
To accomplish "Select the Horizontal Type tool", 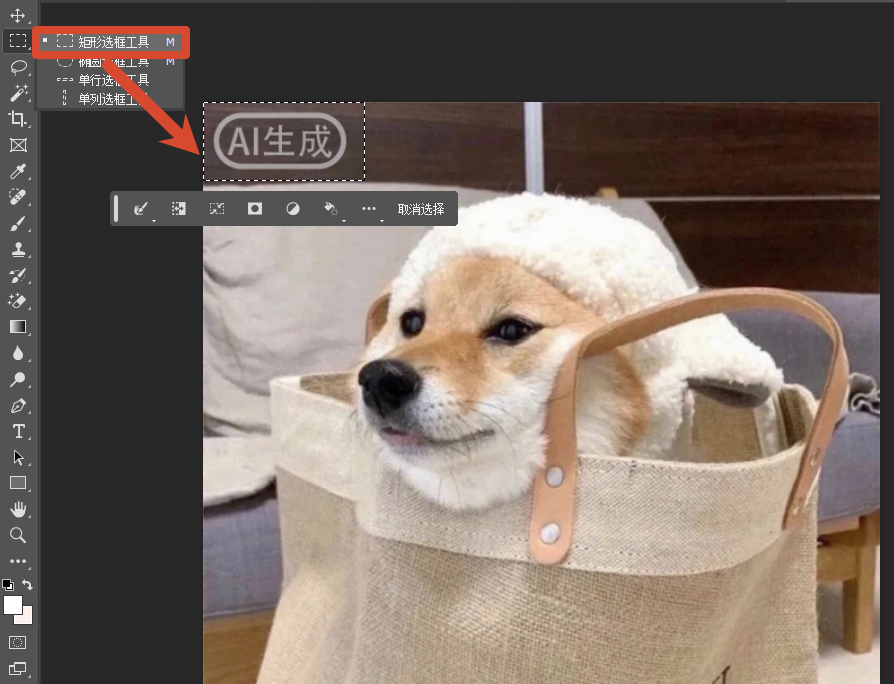I will 18,431.
